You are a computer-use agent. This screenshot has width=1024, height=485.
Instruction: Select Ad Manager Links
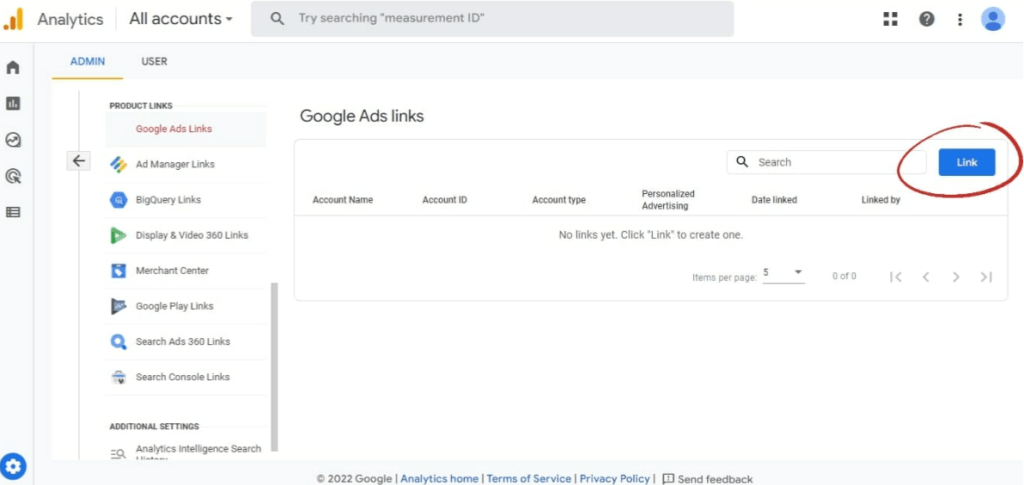point(185,164)
